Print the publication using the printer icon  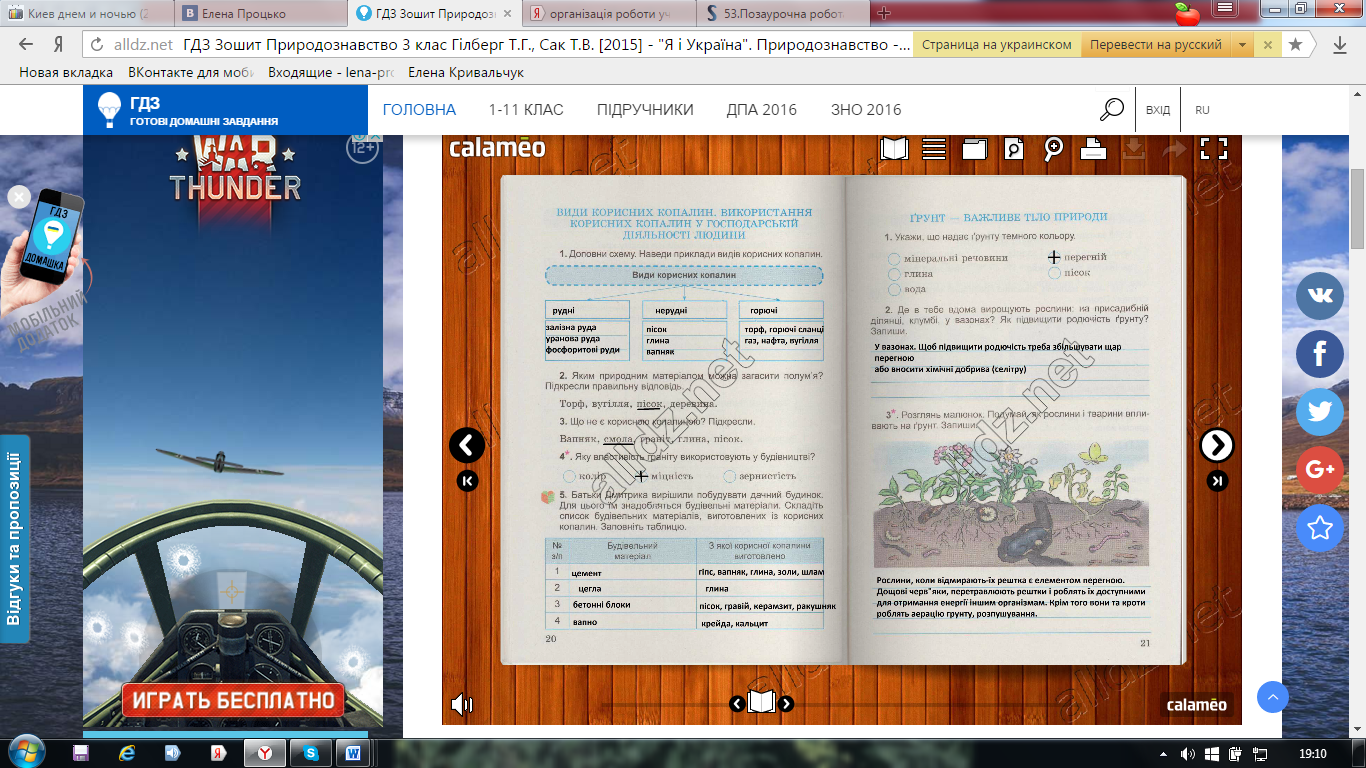point(1093,149)
